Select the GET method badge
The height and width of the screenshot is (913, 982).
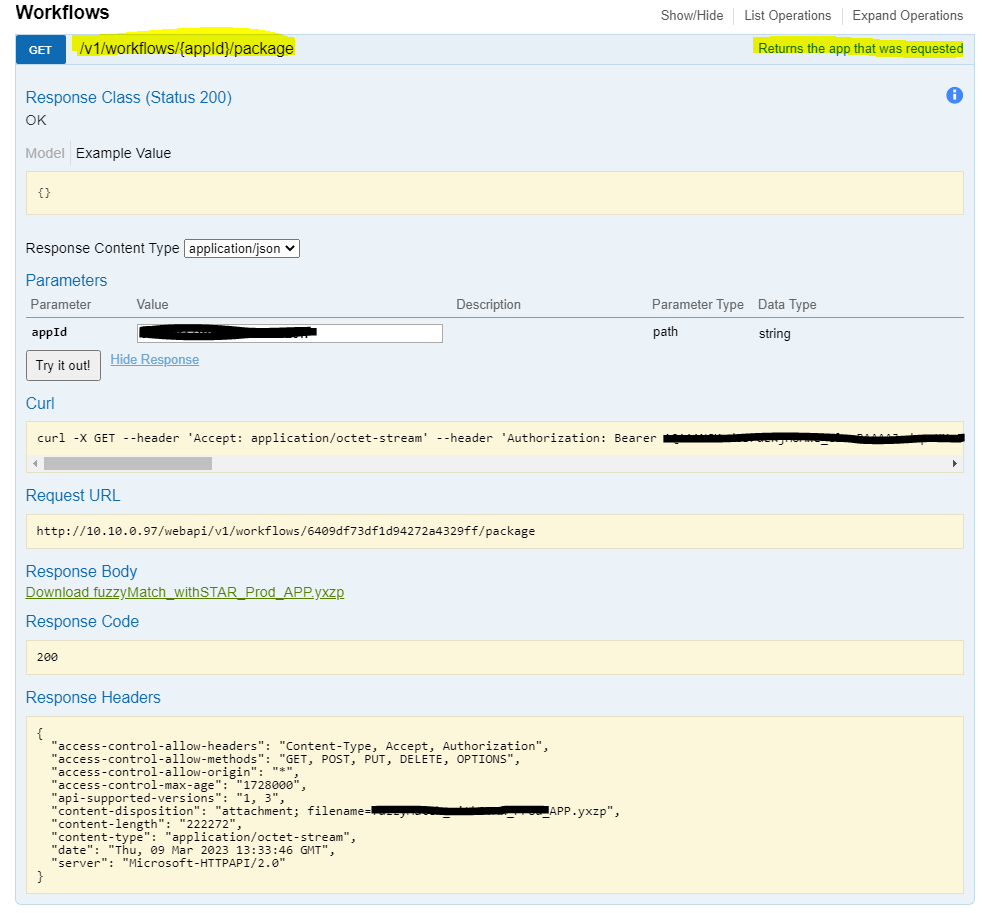point(40,48)
